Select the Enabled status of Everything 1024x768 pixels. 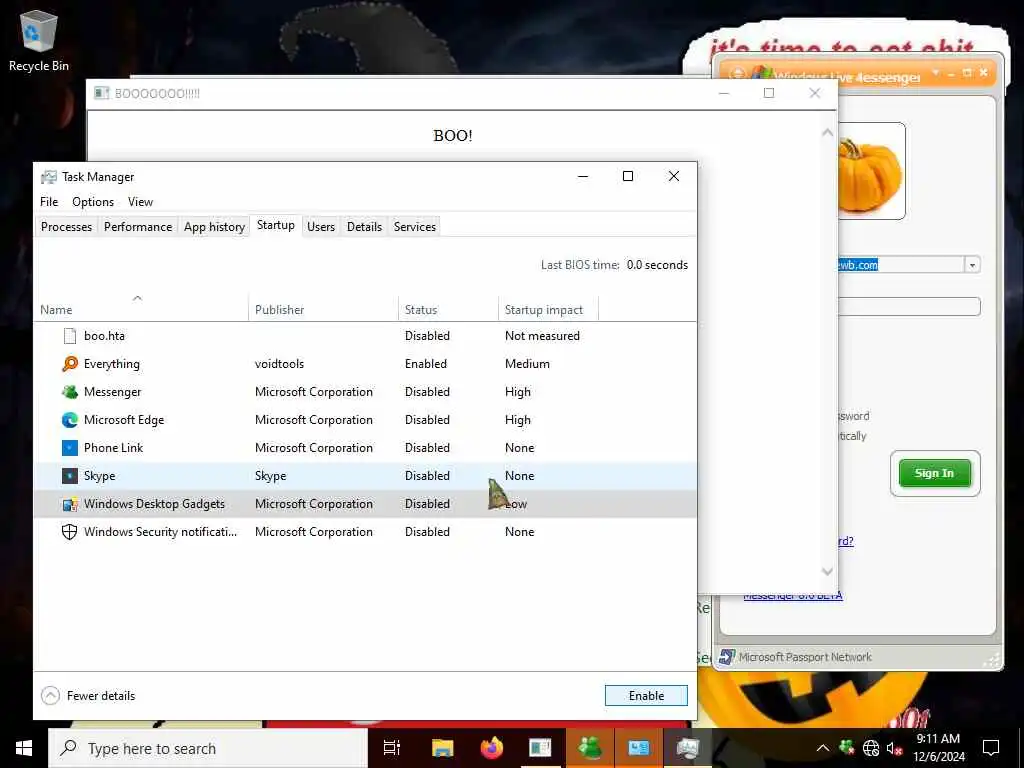pyautogui.click(x=426, y=364)
